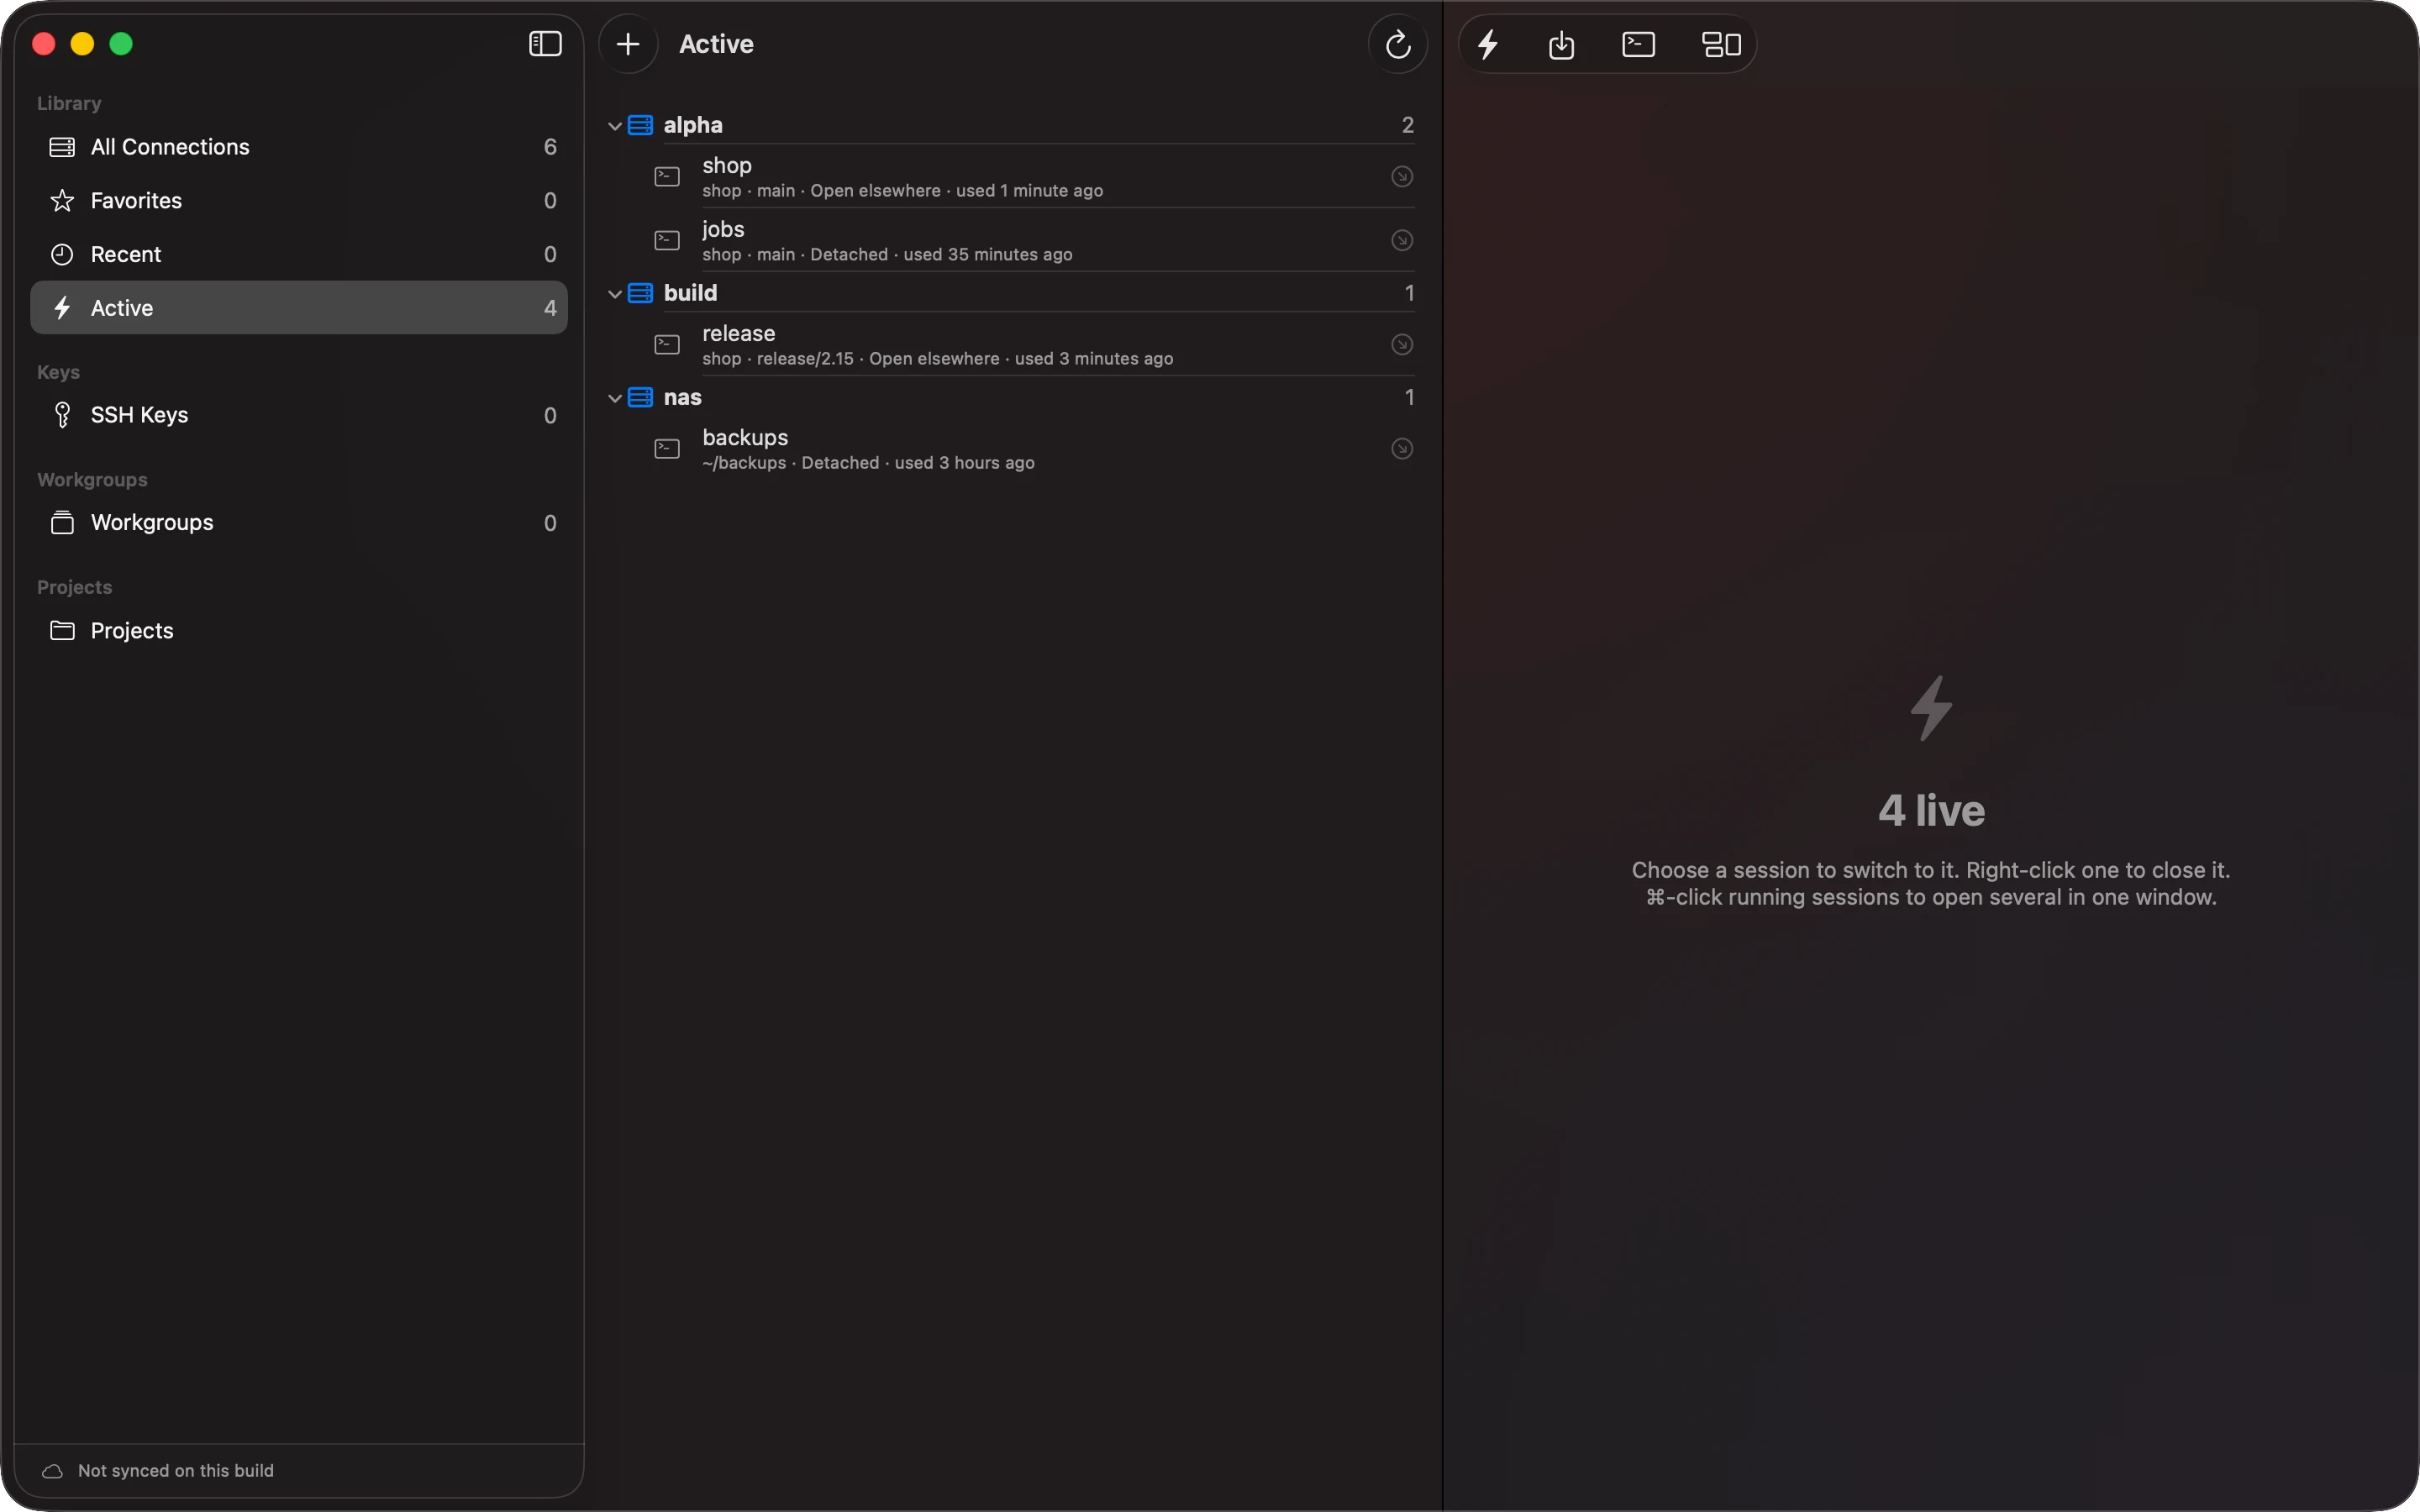Open All Connections in the sidebar

coord(299,147)
